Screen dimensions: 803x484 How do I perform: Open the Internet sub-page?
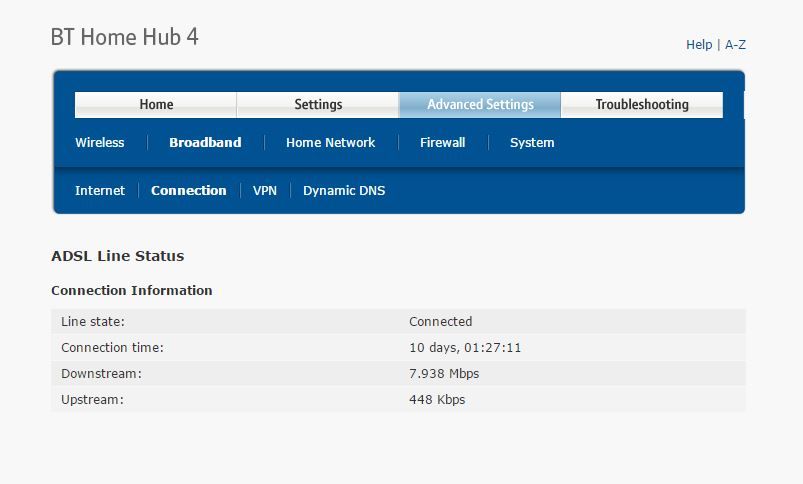[100, 191]
